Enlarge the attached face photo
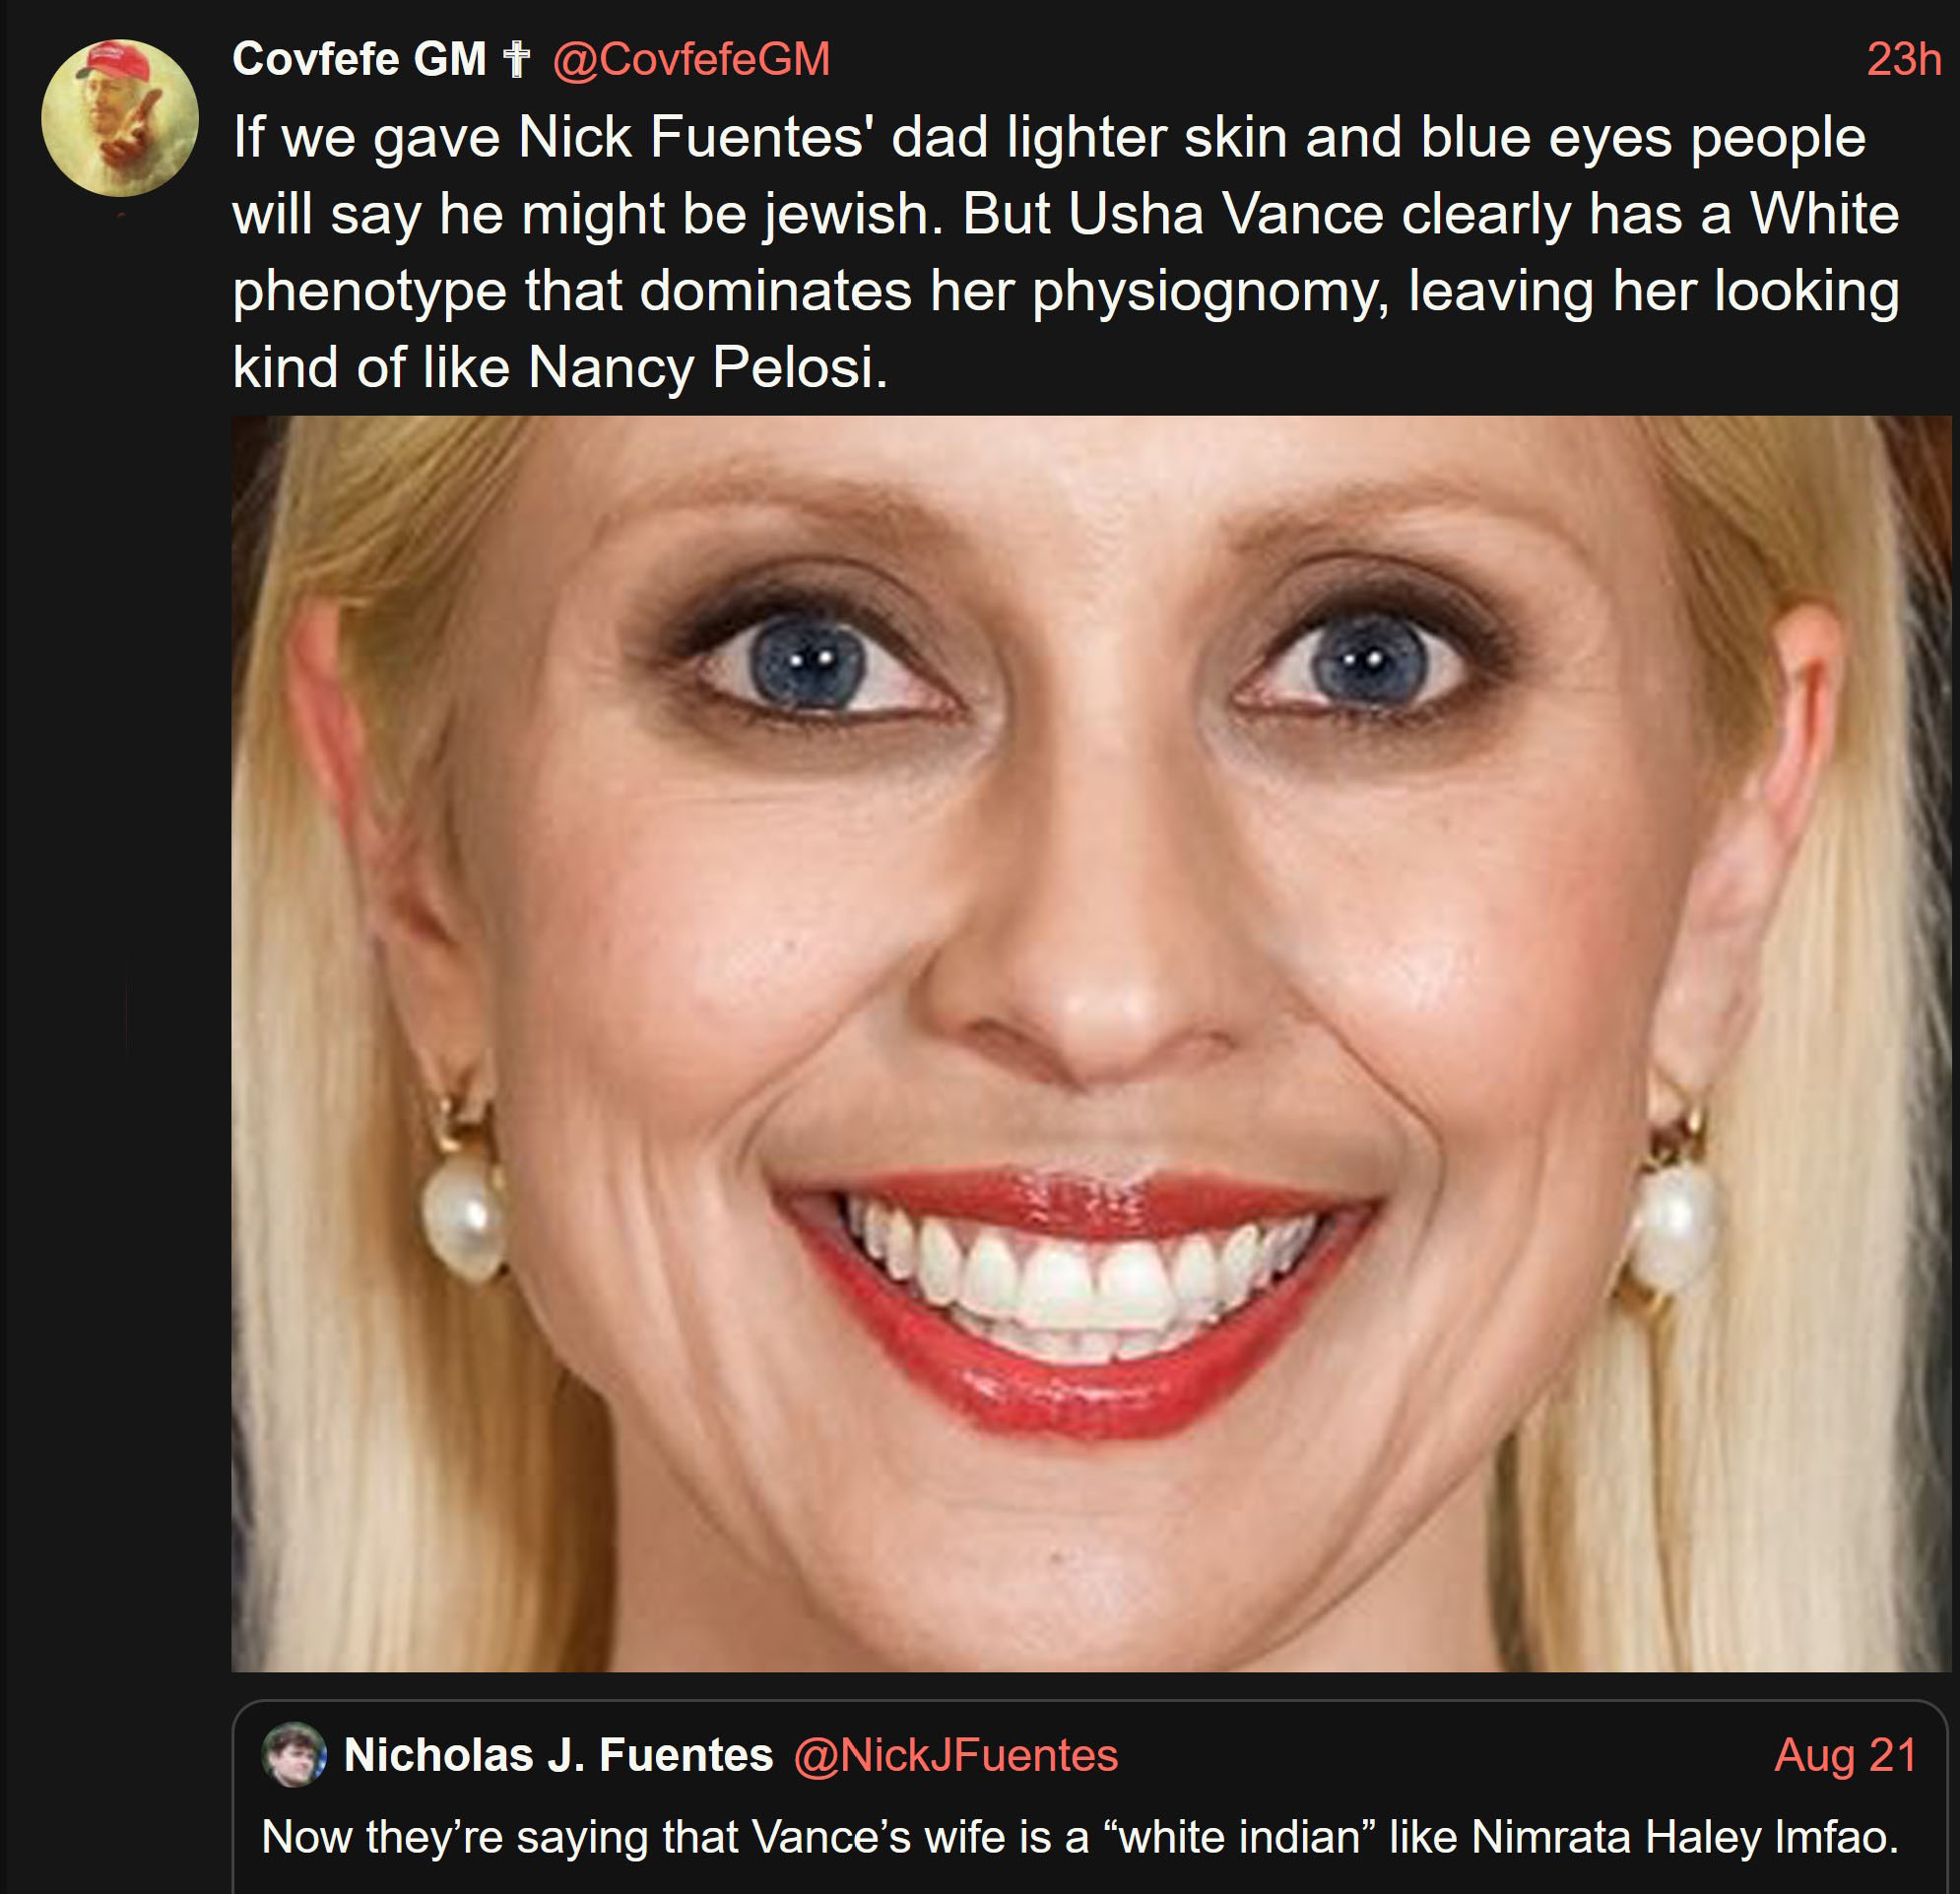The width and height of the screenshot is (1960, 1894). (x=1091, y=1043)
